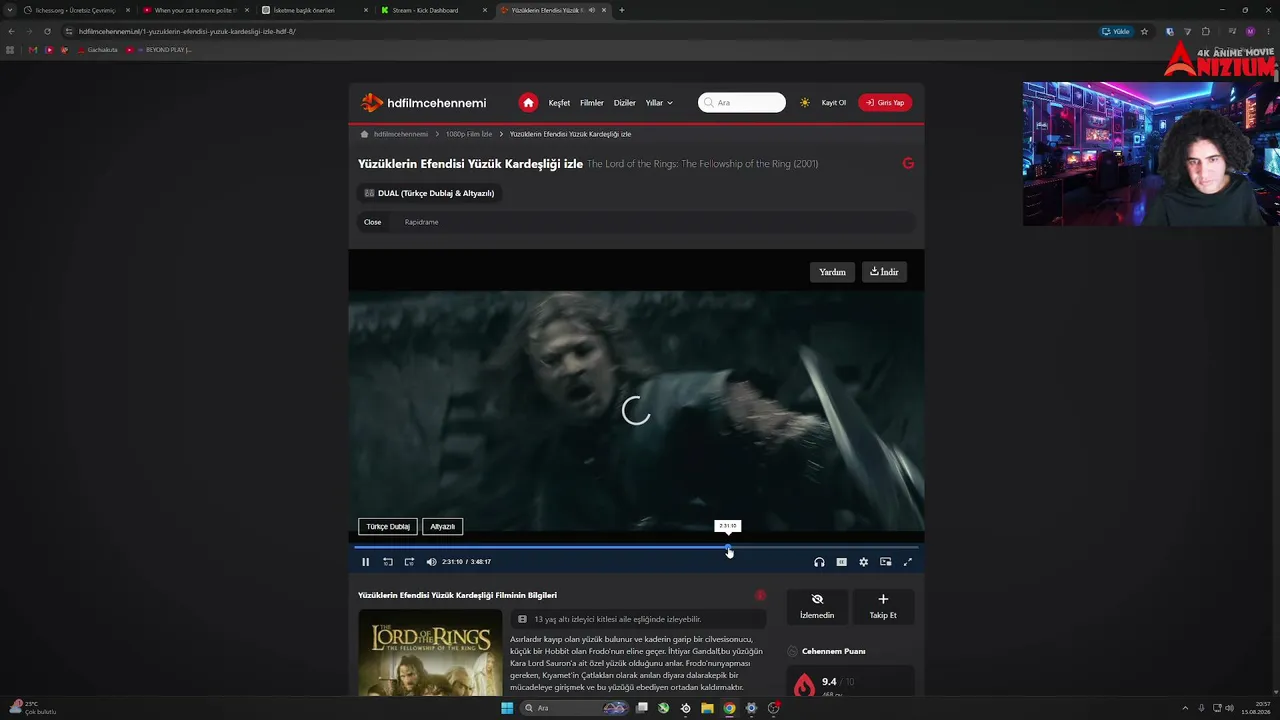The image size is (1280, 720).
Task: Click the forward 10 seconds icon
Action: (409, 562)
